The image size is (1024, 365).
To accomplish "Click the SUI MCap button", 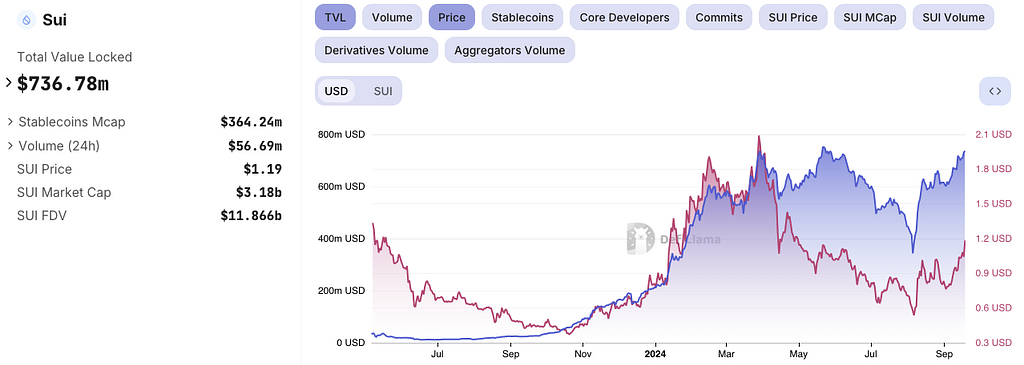I will tap(870, 18).
